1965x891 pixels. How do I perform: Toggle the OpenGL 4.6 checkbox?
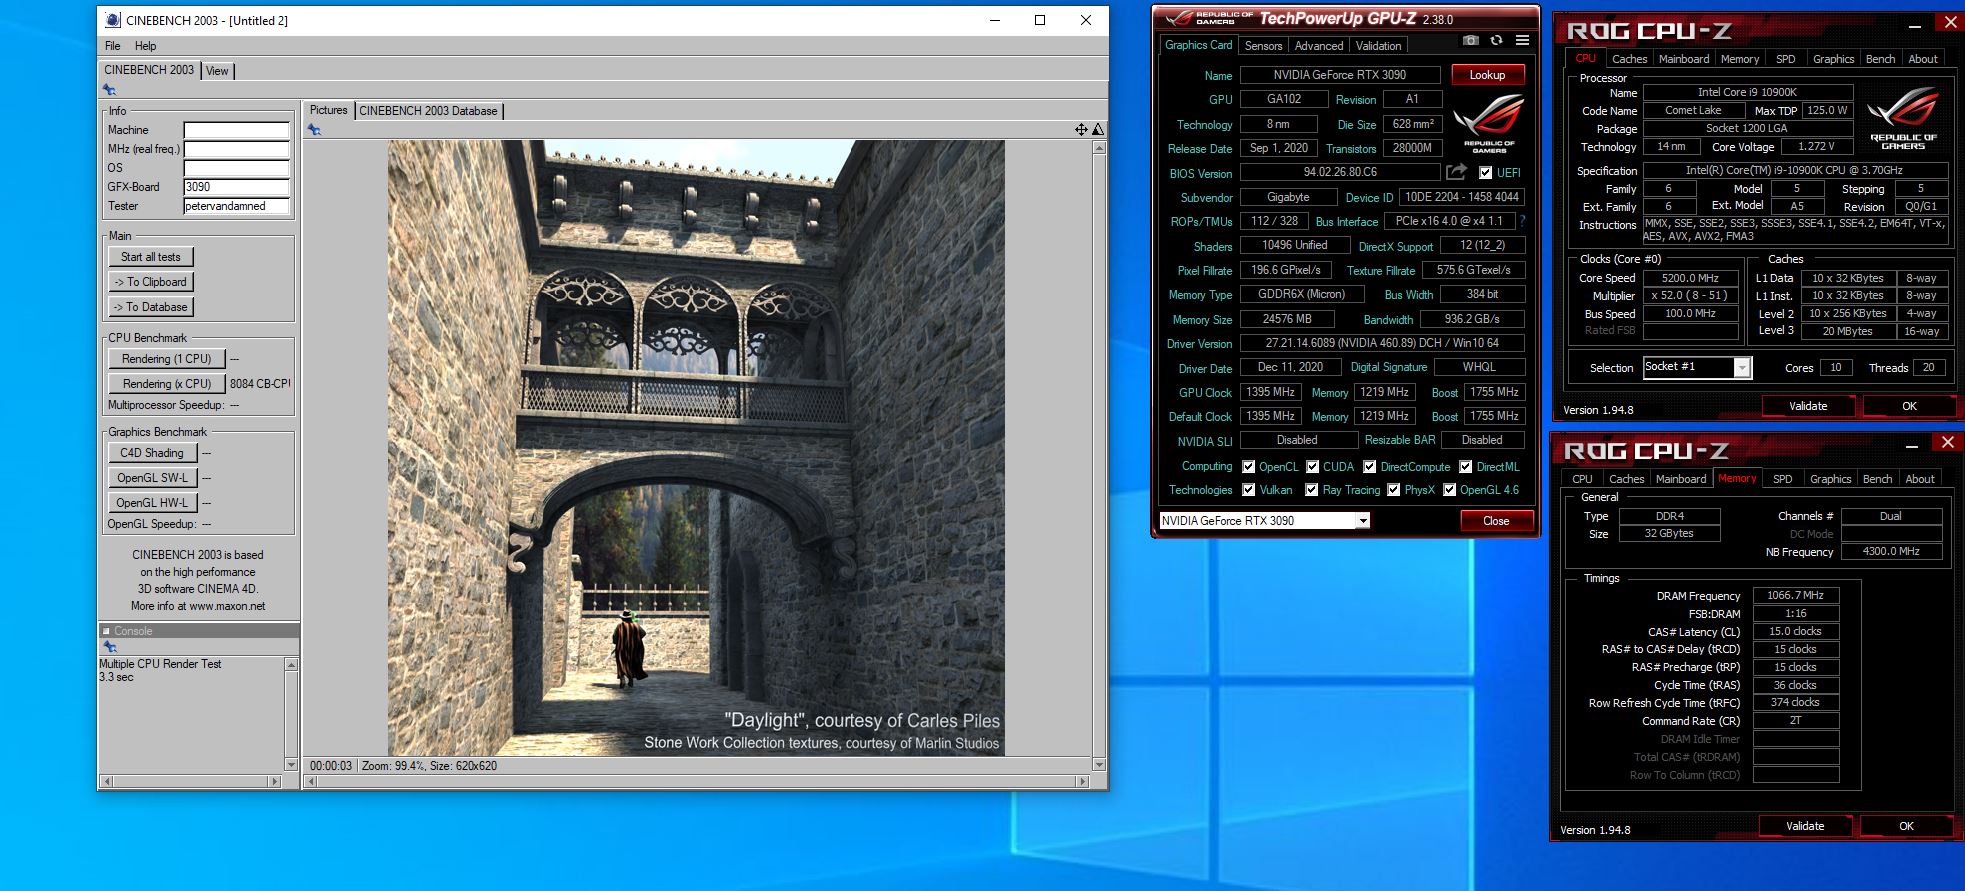point(1449,490)
